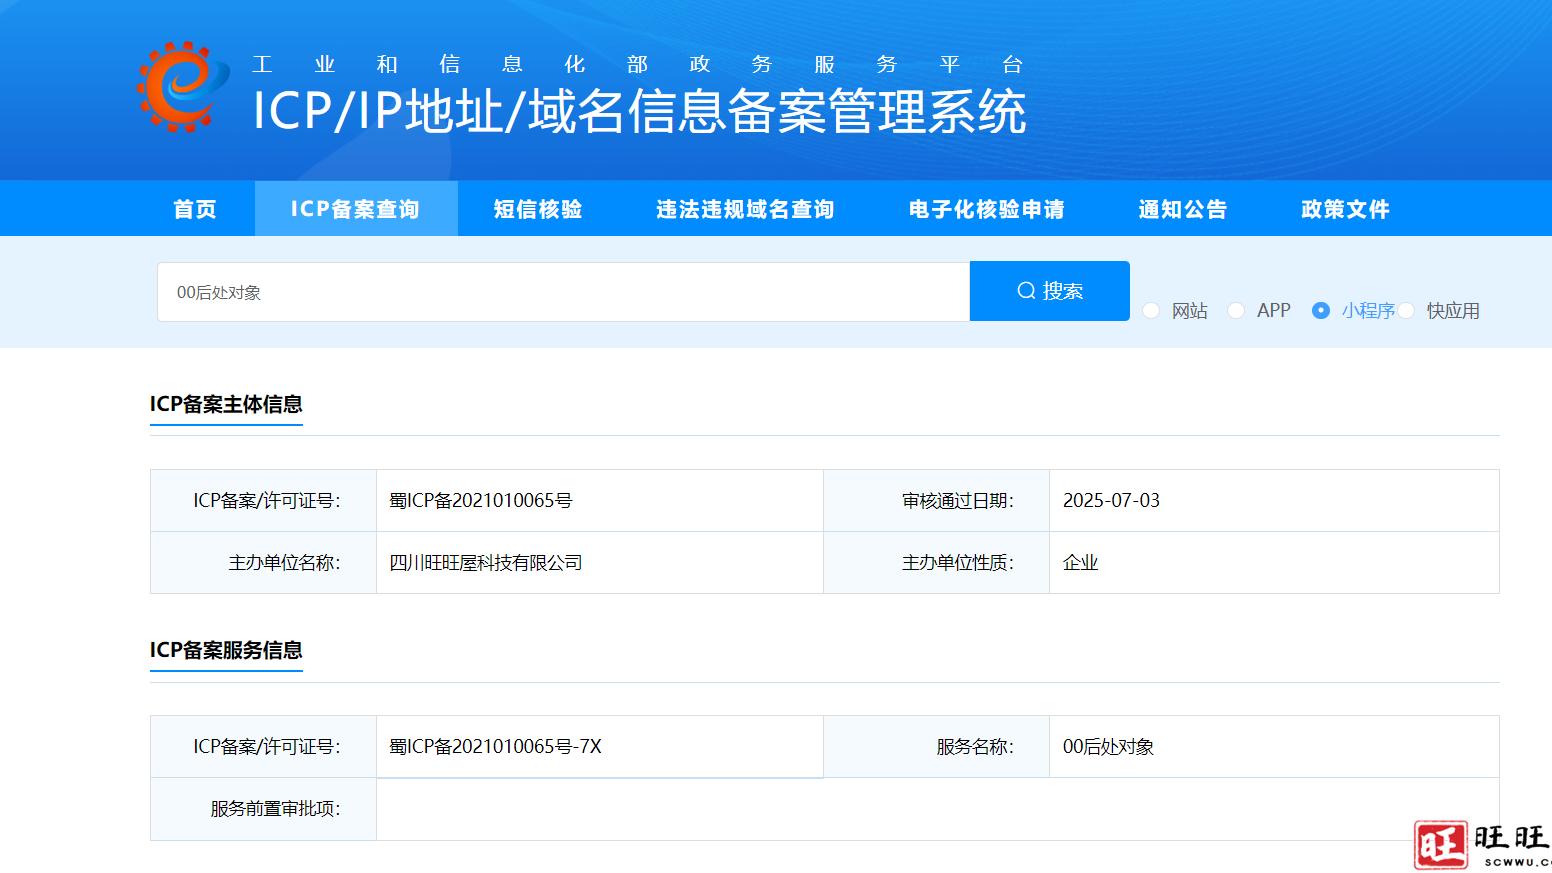Click the 主办单位性质 label

click(958, 562)
